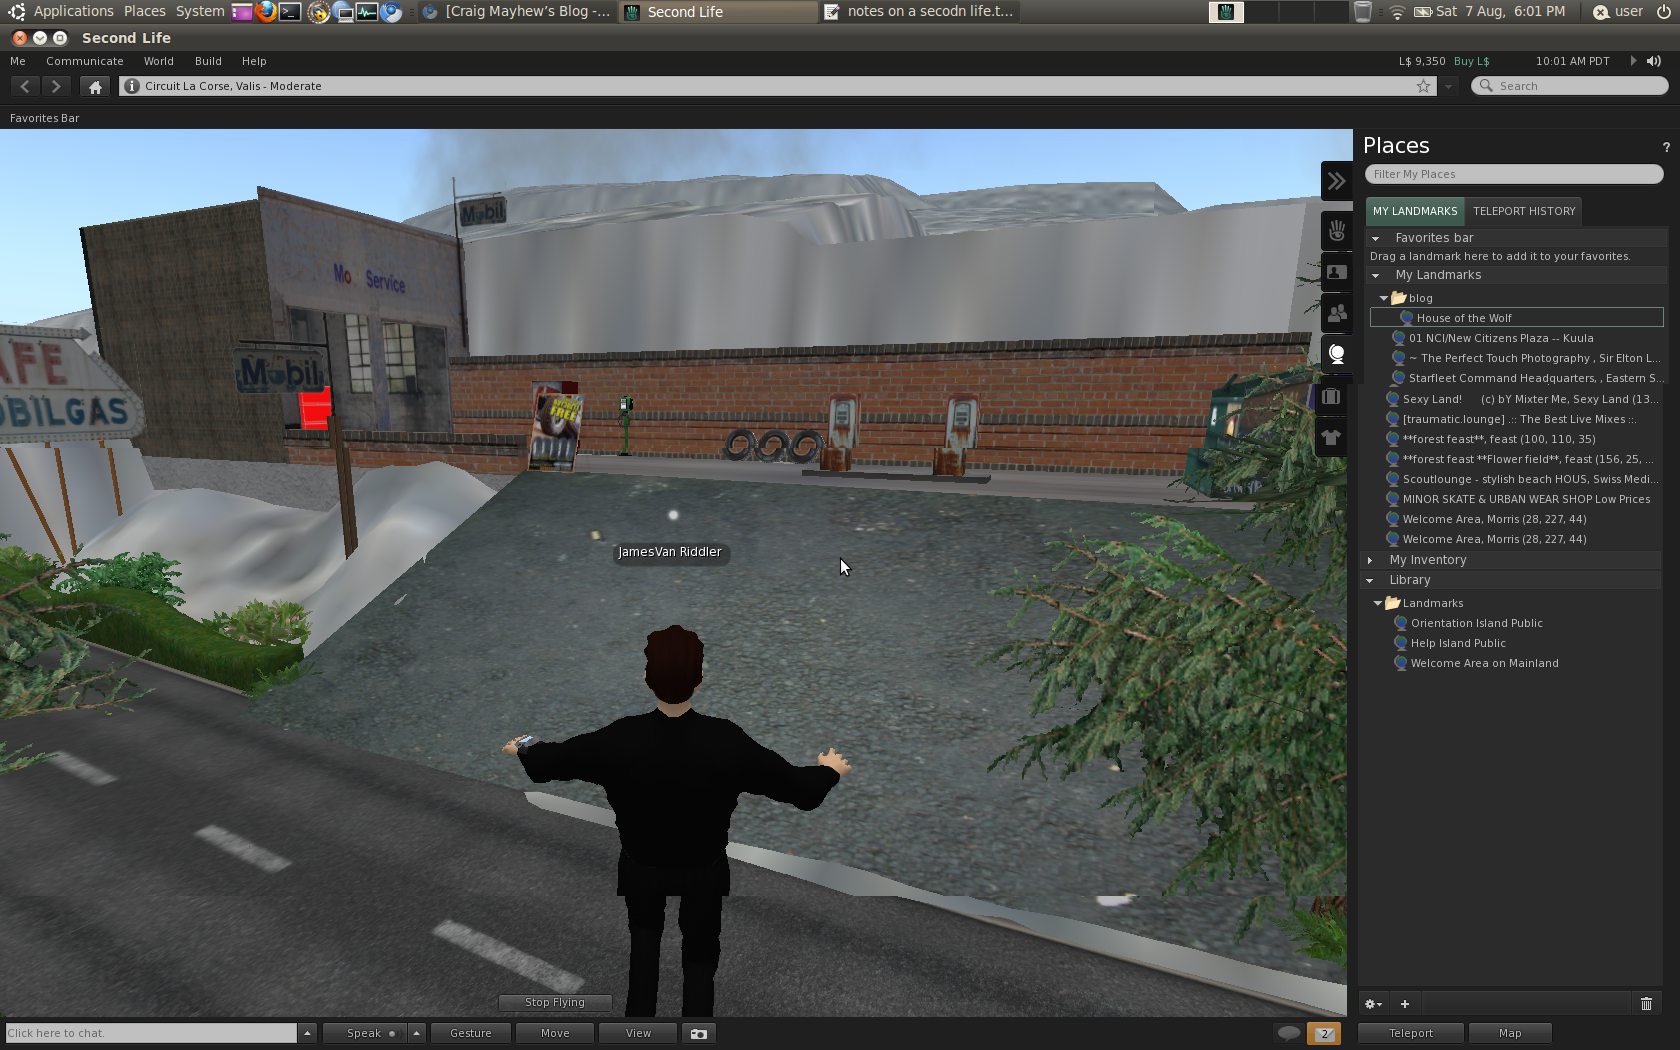Star this location as a favorite landmark
1680x1050 pixels.
tap(1423, 86)
